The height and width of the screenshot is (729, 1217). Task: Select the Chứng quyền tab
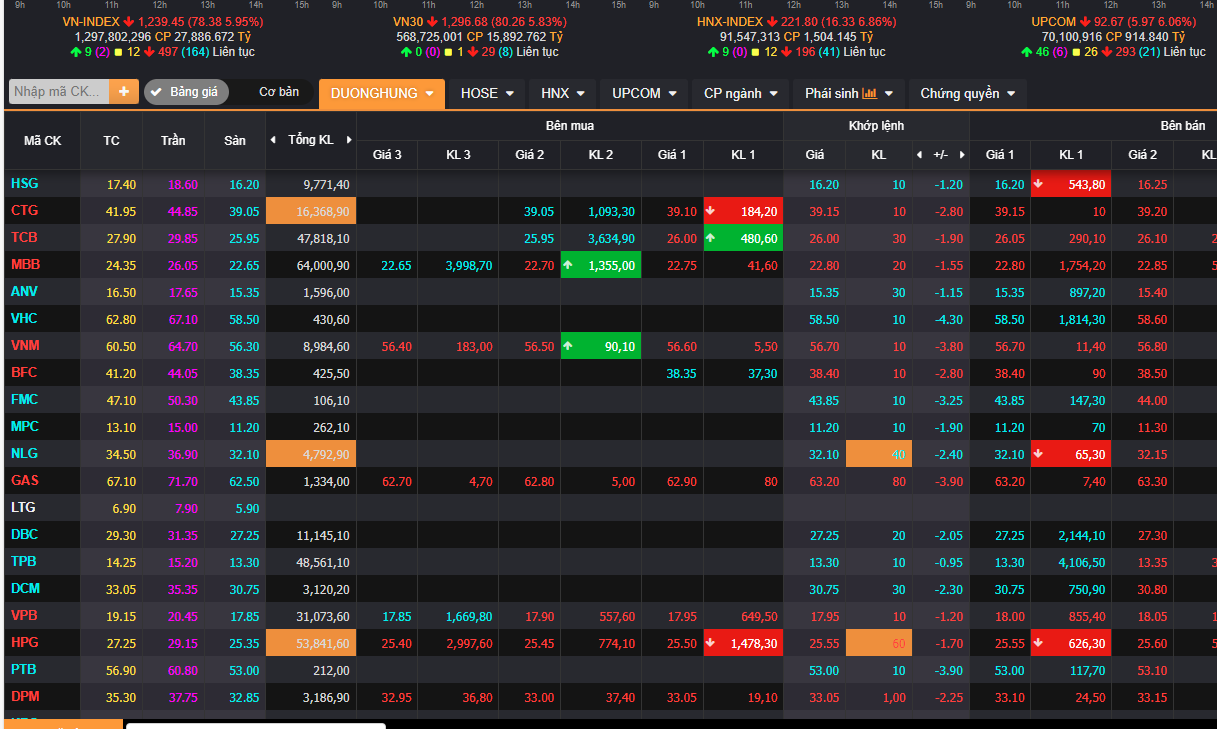(967, 93)
